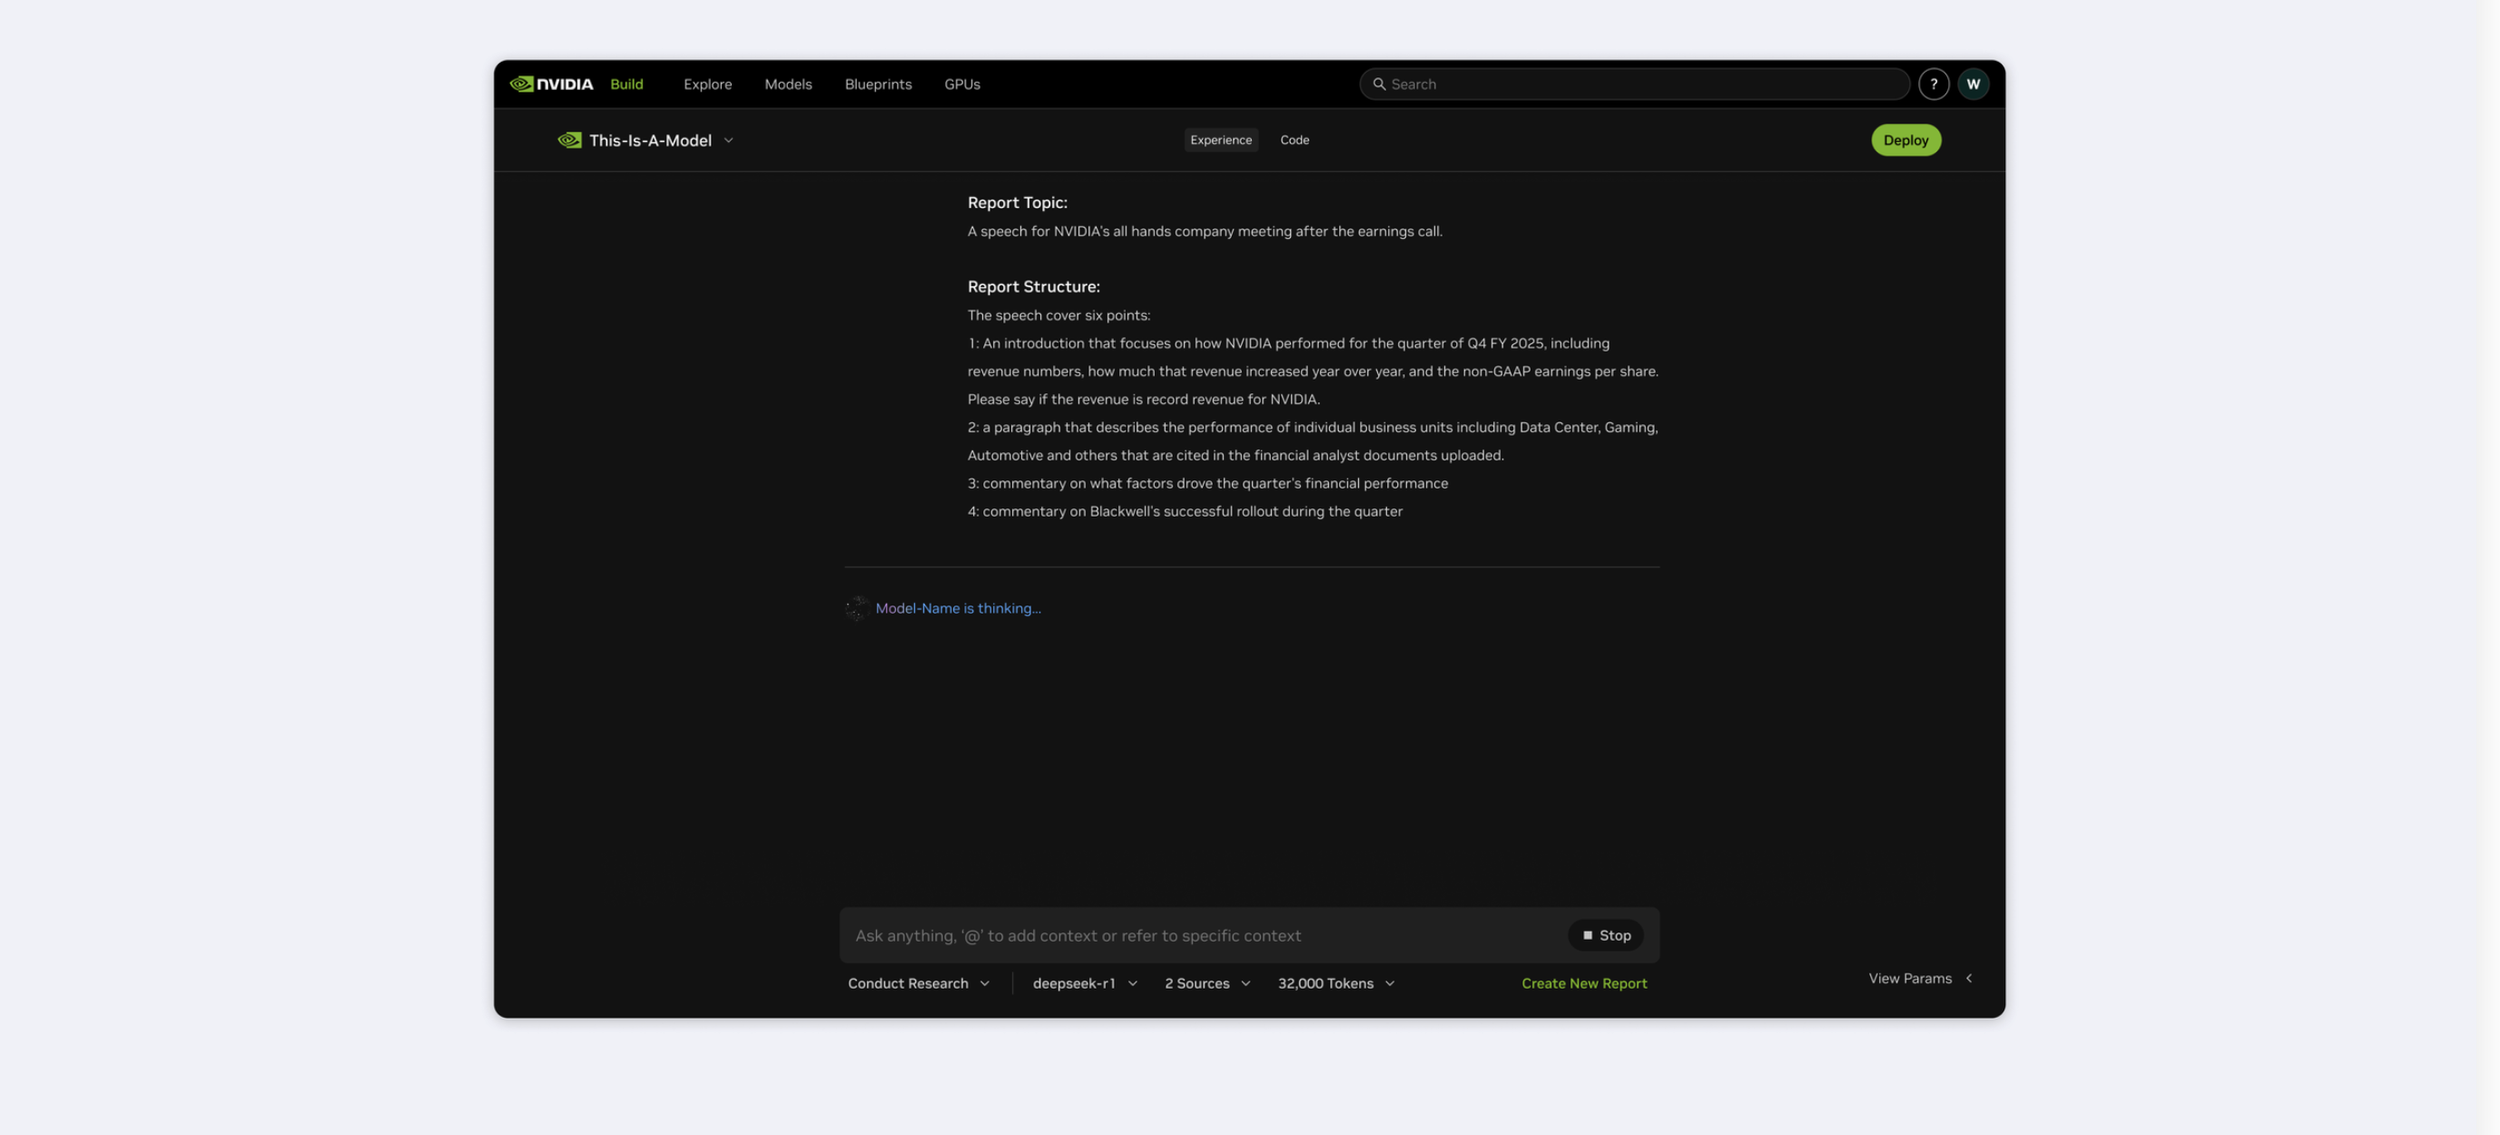This screenshot has width=2500, height=1135.
Task: Click the NVIDIA logo in header
Action: click(551, 84)
